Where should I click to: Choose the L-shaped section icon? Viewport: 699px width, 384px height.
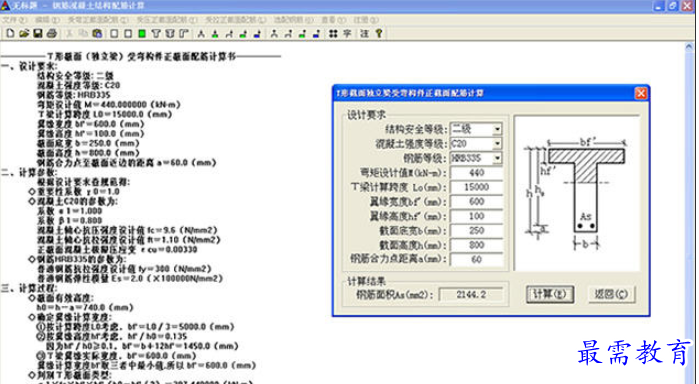[x=183, y=33]
